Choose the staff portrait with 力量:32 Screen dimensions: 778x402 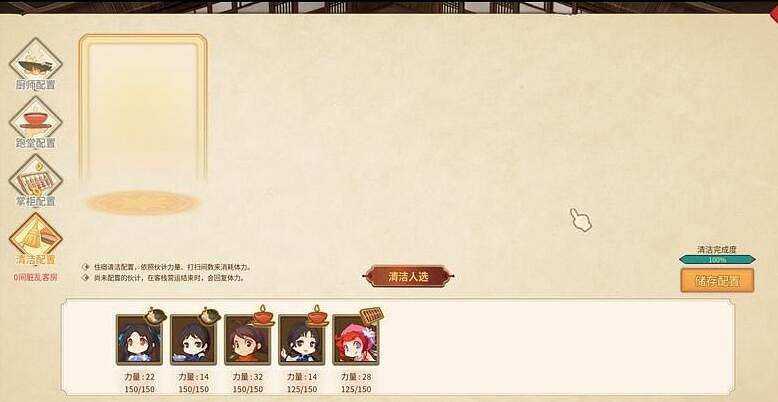pos(247,340)
